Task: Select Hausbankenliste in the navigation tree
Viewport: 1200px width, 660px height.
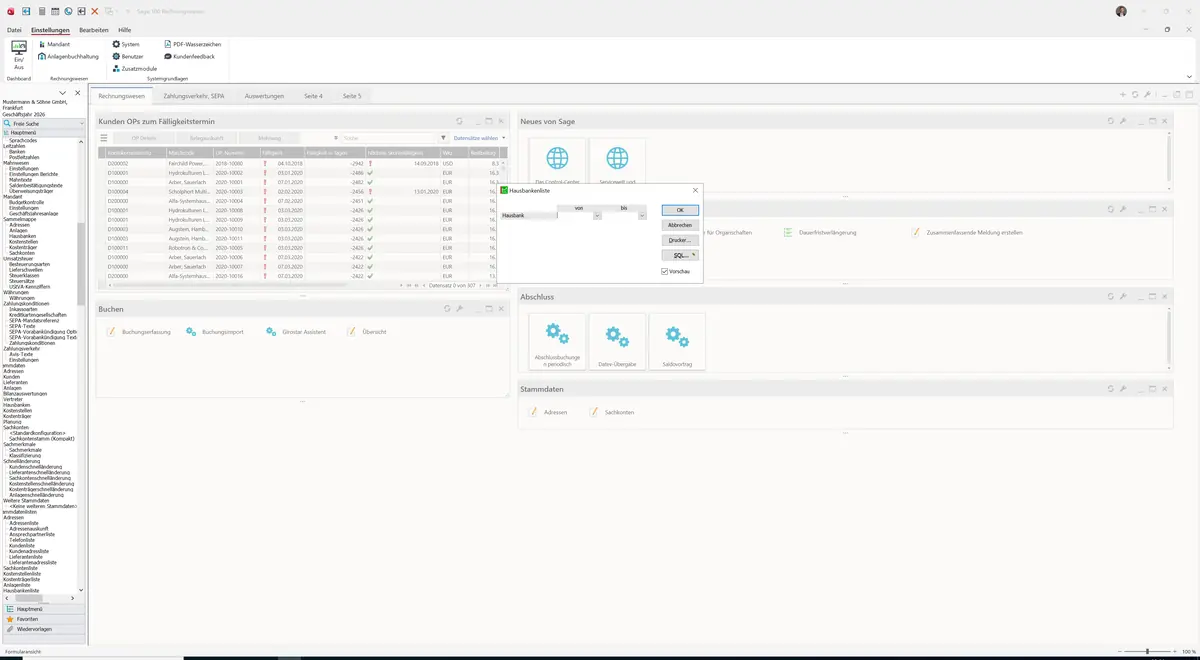Action: click(21, 591)
